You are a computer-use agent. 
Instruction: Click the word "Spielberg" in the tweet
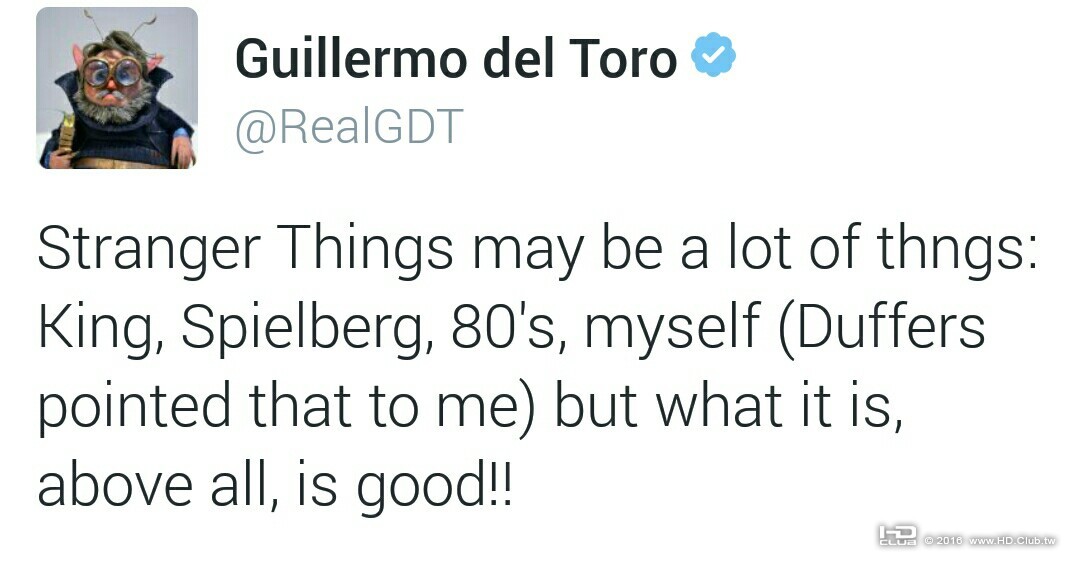pos(309,328)
